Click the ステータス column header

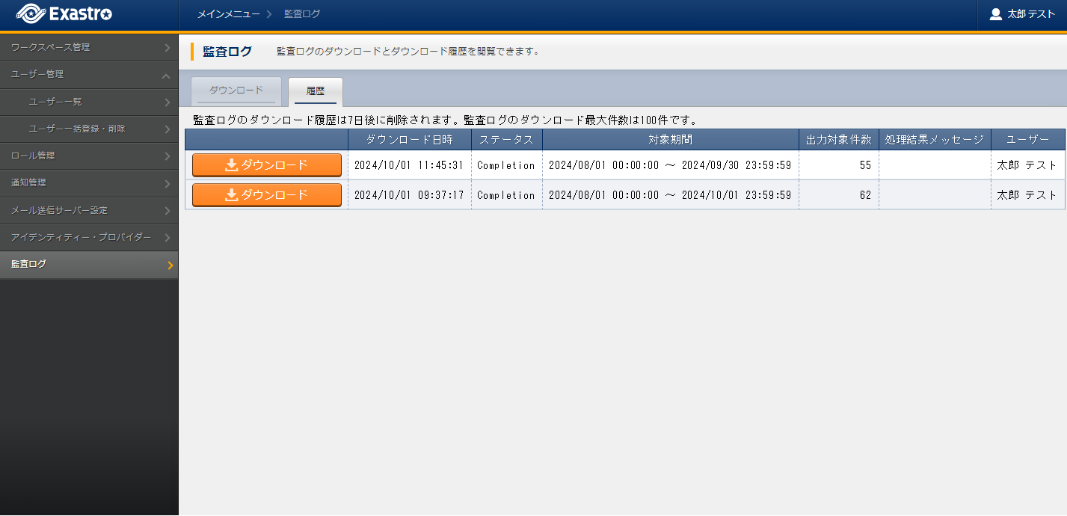[506, 139]
